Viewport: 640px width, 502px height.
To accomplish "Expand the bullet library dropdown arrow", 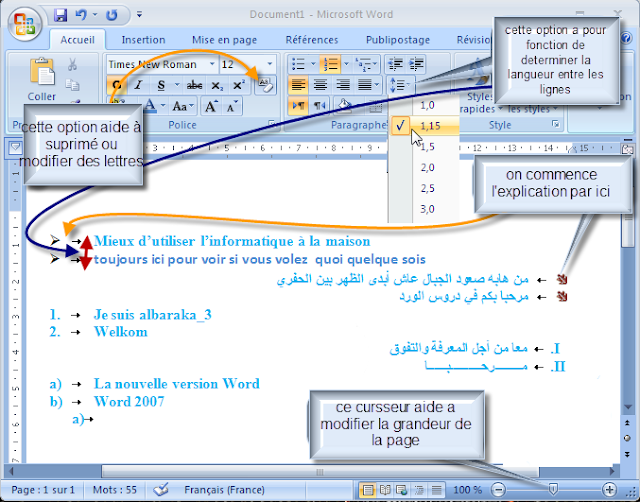I will [x=313, y=64].
